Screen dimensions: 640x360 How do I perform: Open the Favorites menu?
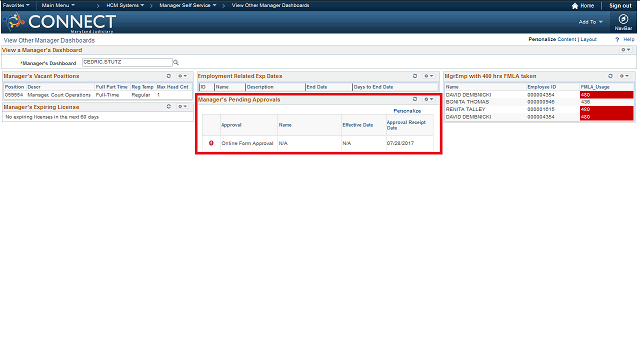click(x=16, y=5)
